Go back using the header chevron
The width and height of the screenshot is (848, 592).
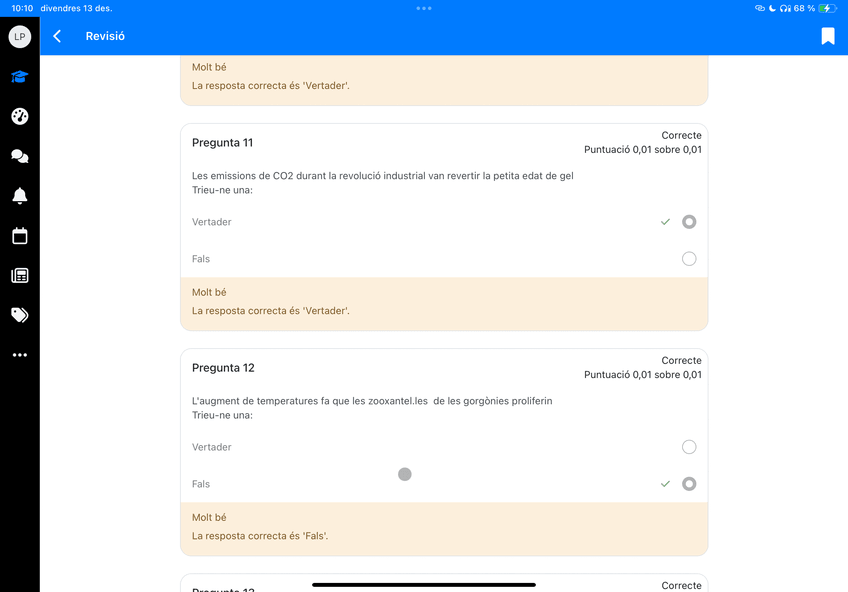click(x=57, y=36)
